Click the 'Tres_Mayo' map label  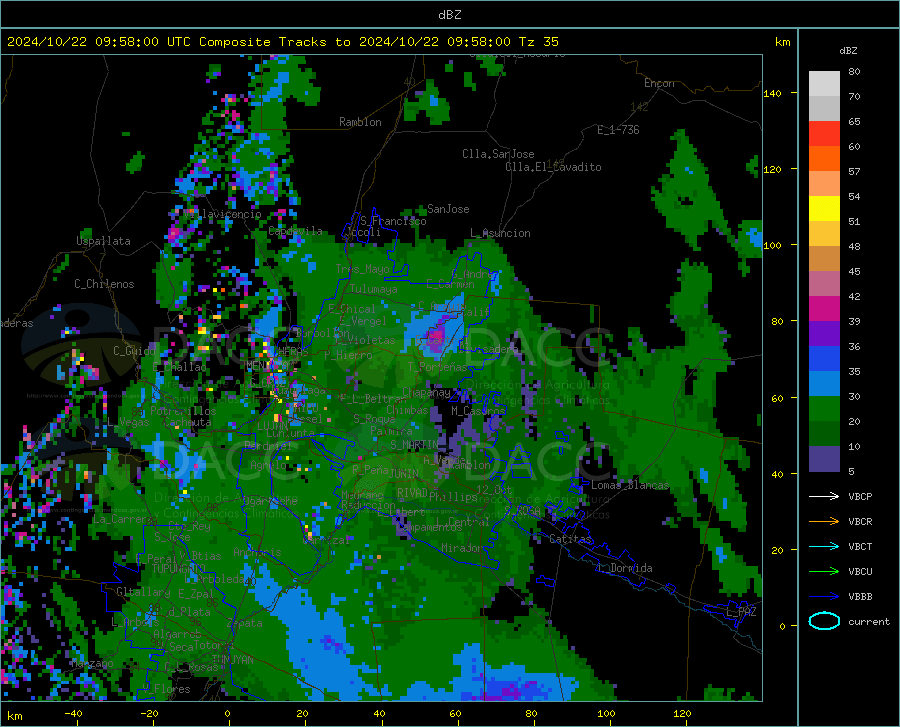(362, 269)
